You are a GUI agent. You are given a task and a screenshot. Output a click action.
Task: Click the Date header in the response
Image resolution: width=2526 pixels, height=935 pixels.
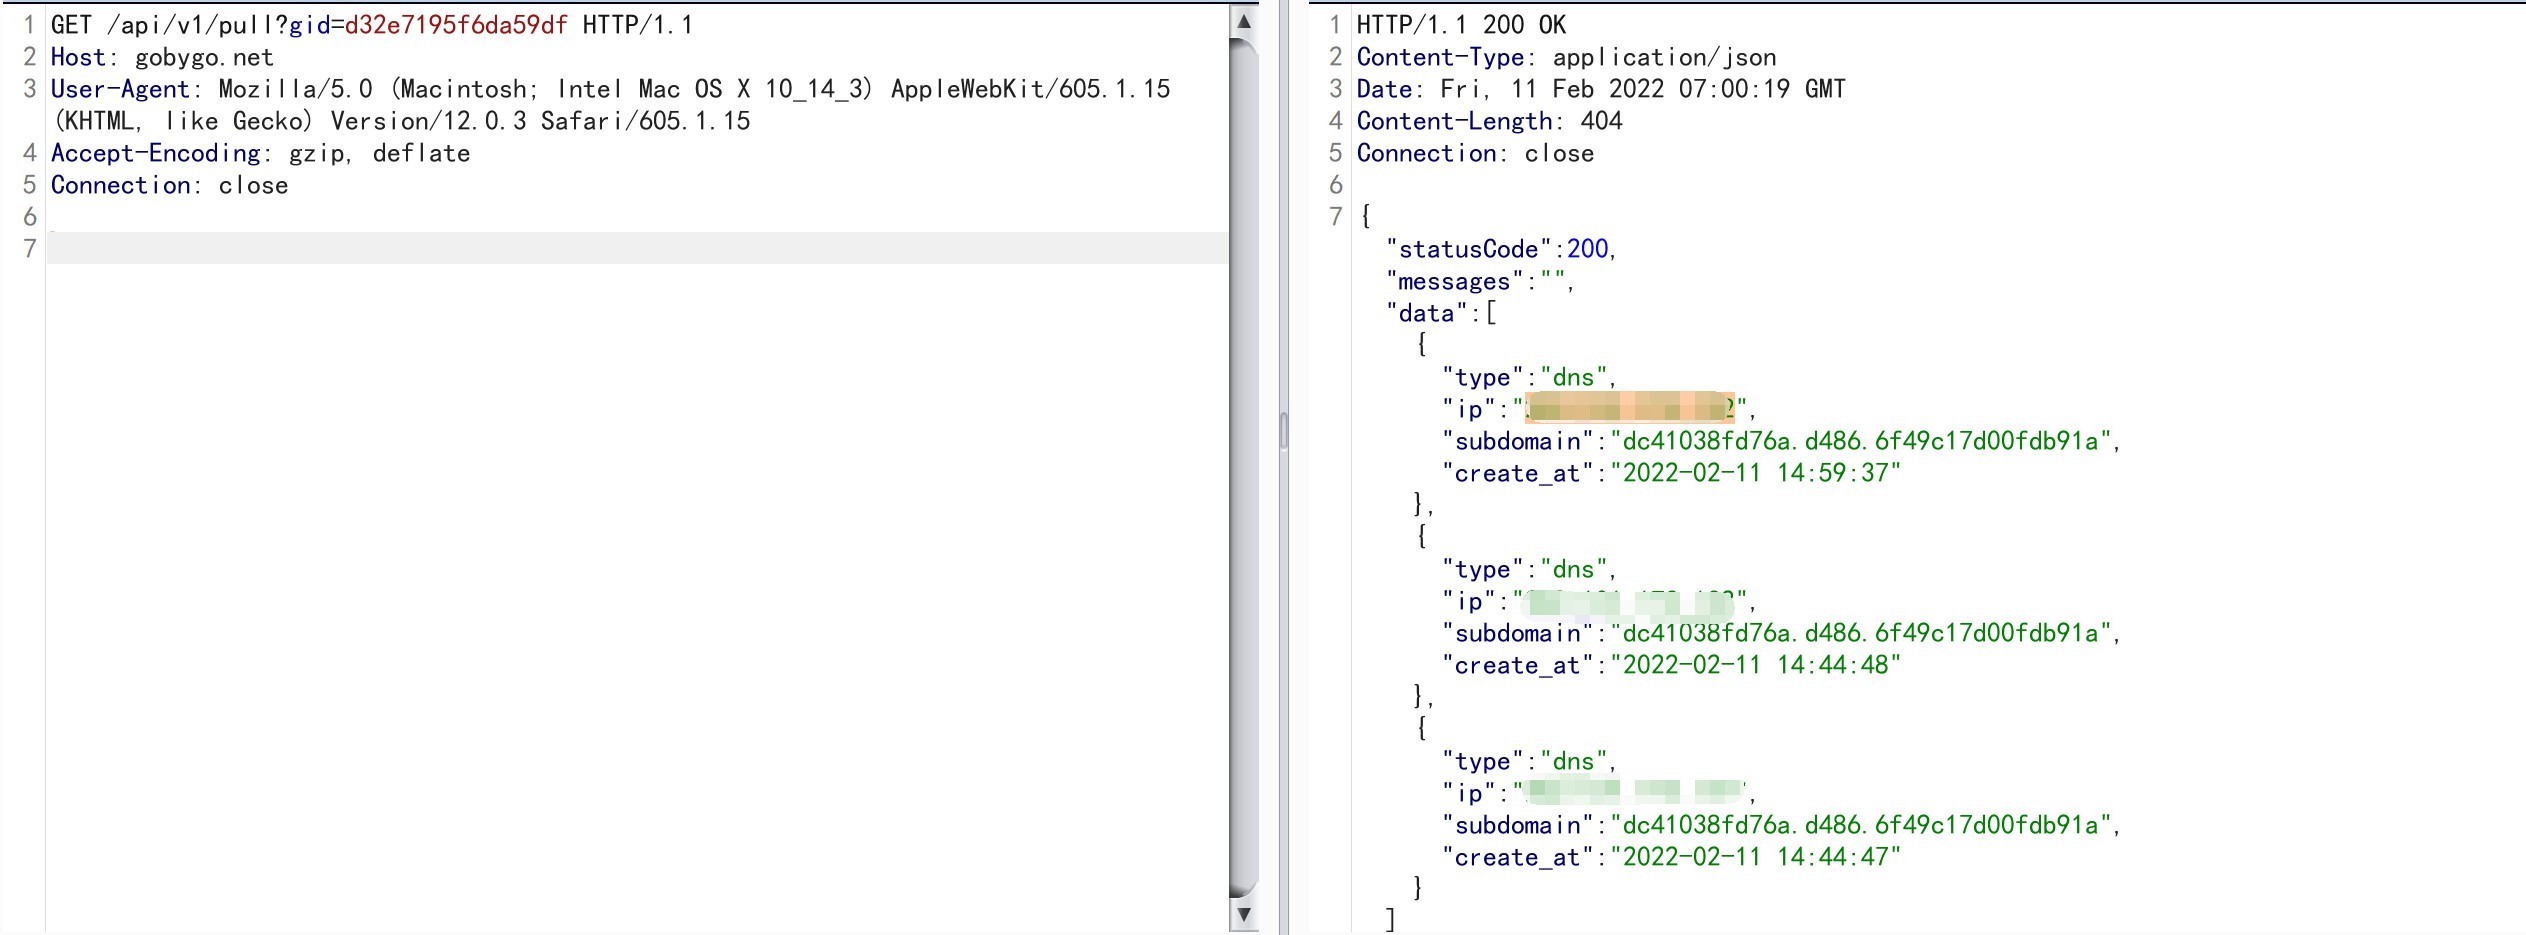click(1600, 89)
